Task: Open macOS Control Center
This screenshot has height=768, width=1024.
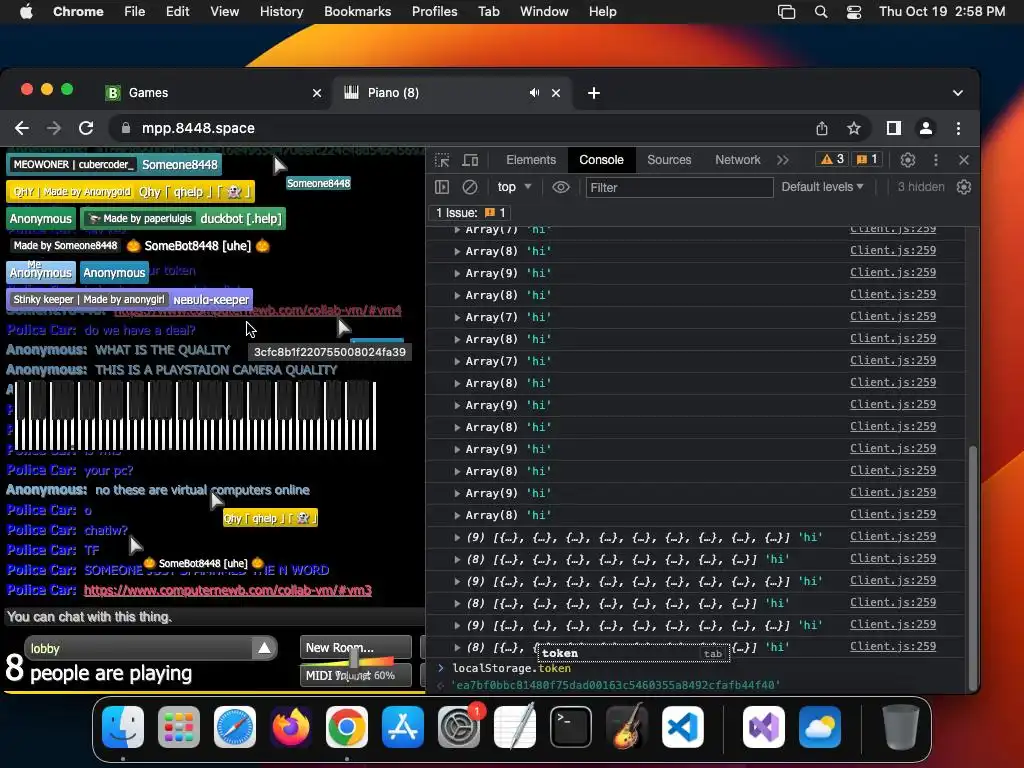Action: (x=854, y=12)
